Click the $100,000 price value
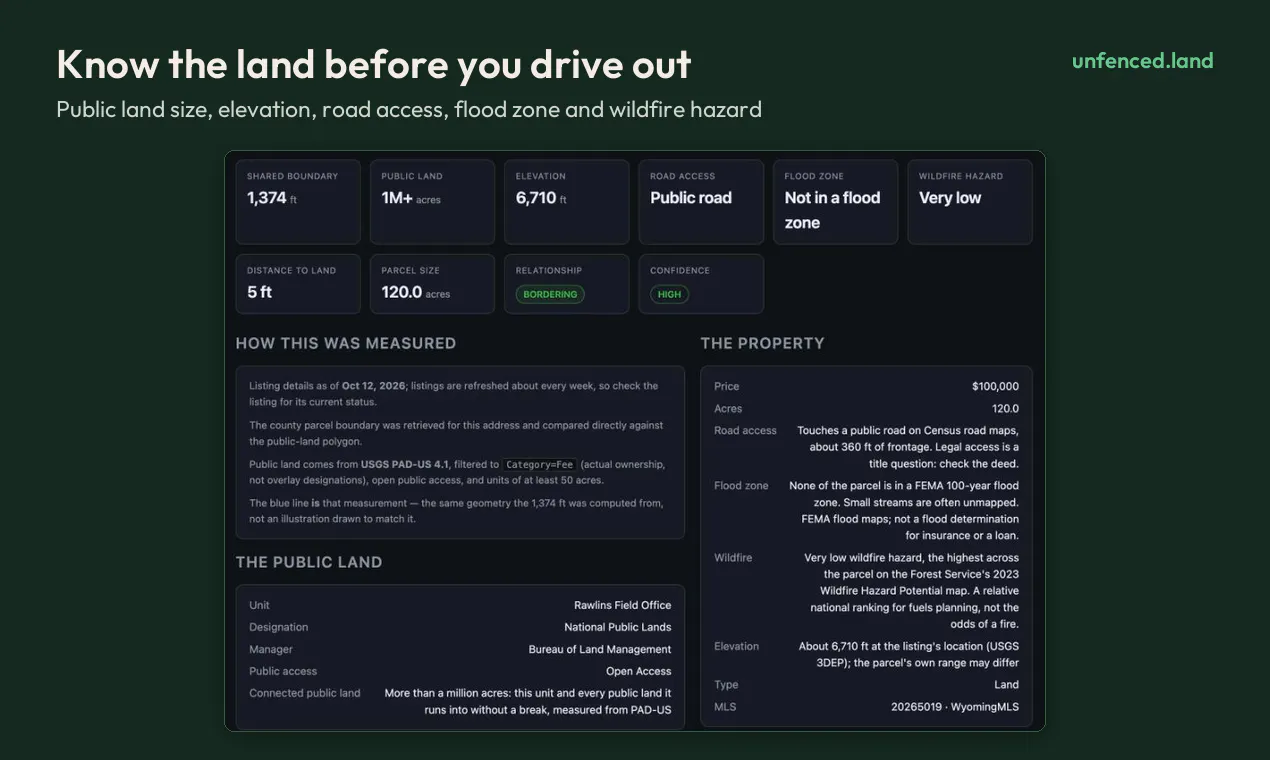Screen dimensions: 1270x760 [995, 386]
